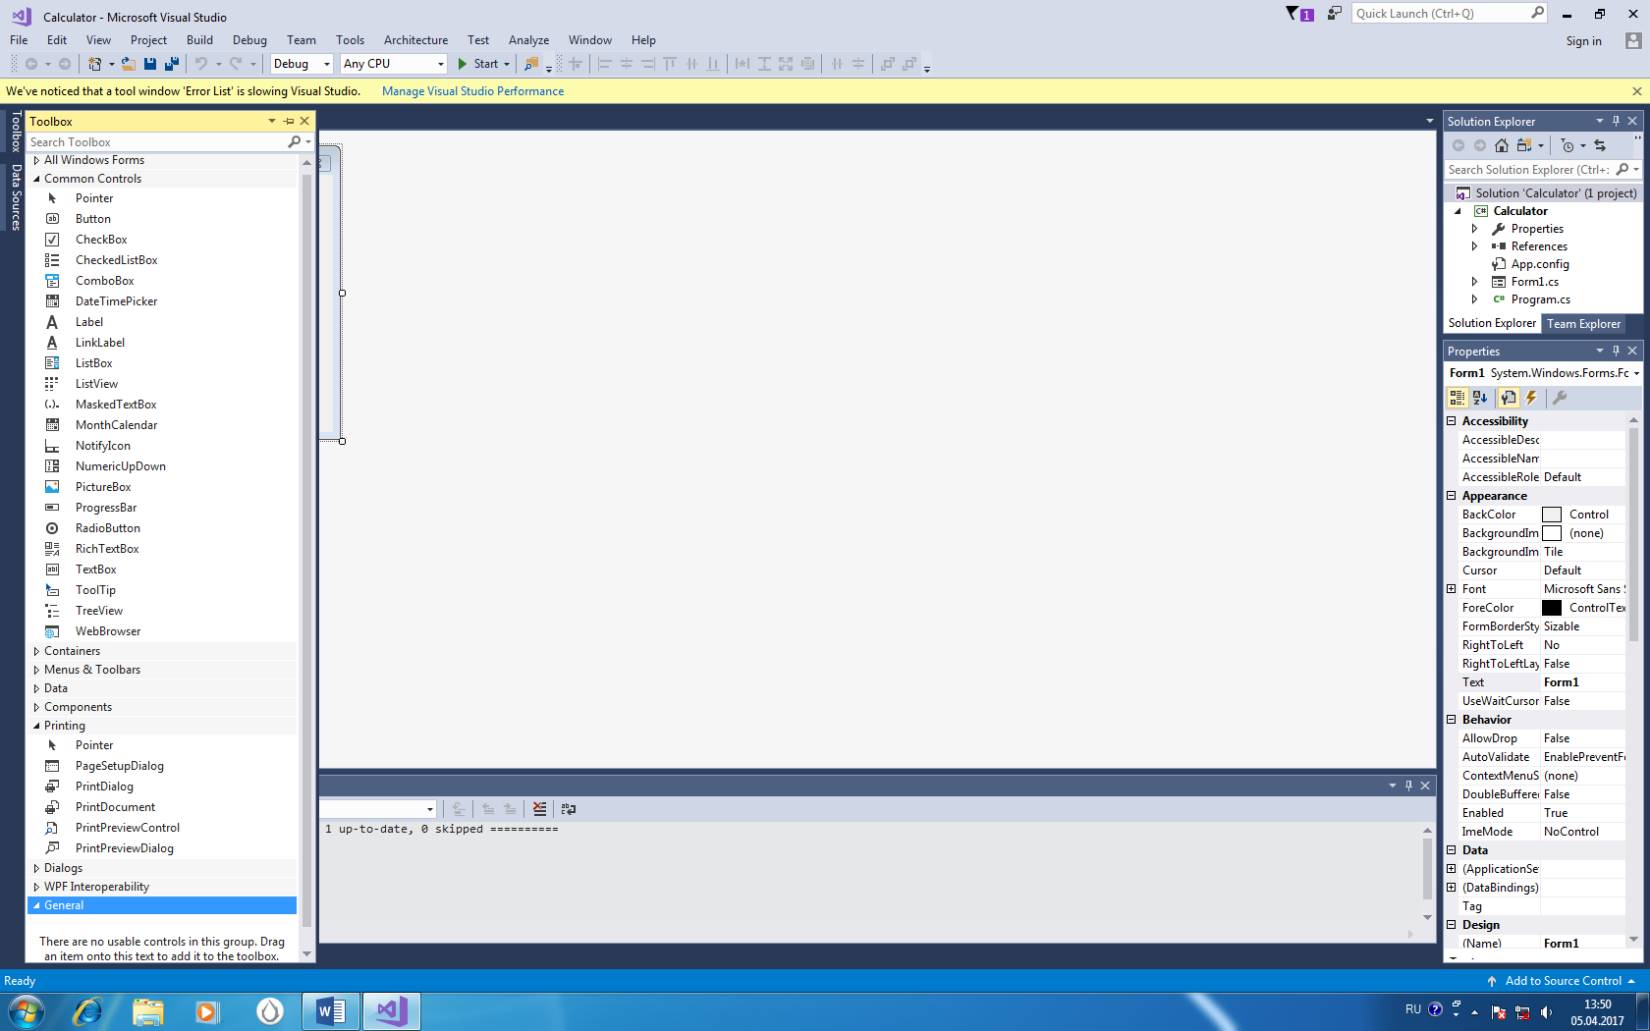Click Add to Source Control in status bar
This screenshot has width=1650, height=1031.
tap(1562, 981)
